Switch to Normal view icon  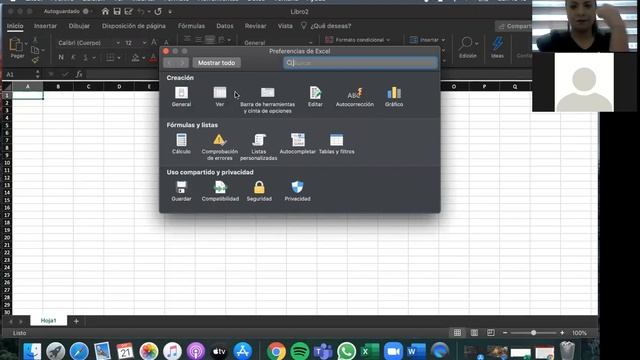click(458, 333)
